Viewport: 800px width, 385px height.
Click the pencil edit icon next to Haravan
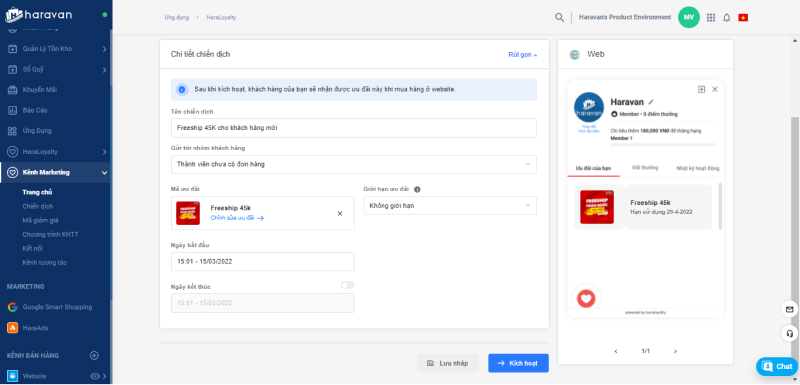click(651, 102)
